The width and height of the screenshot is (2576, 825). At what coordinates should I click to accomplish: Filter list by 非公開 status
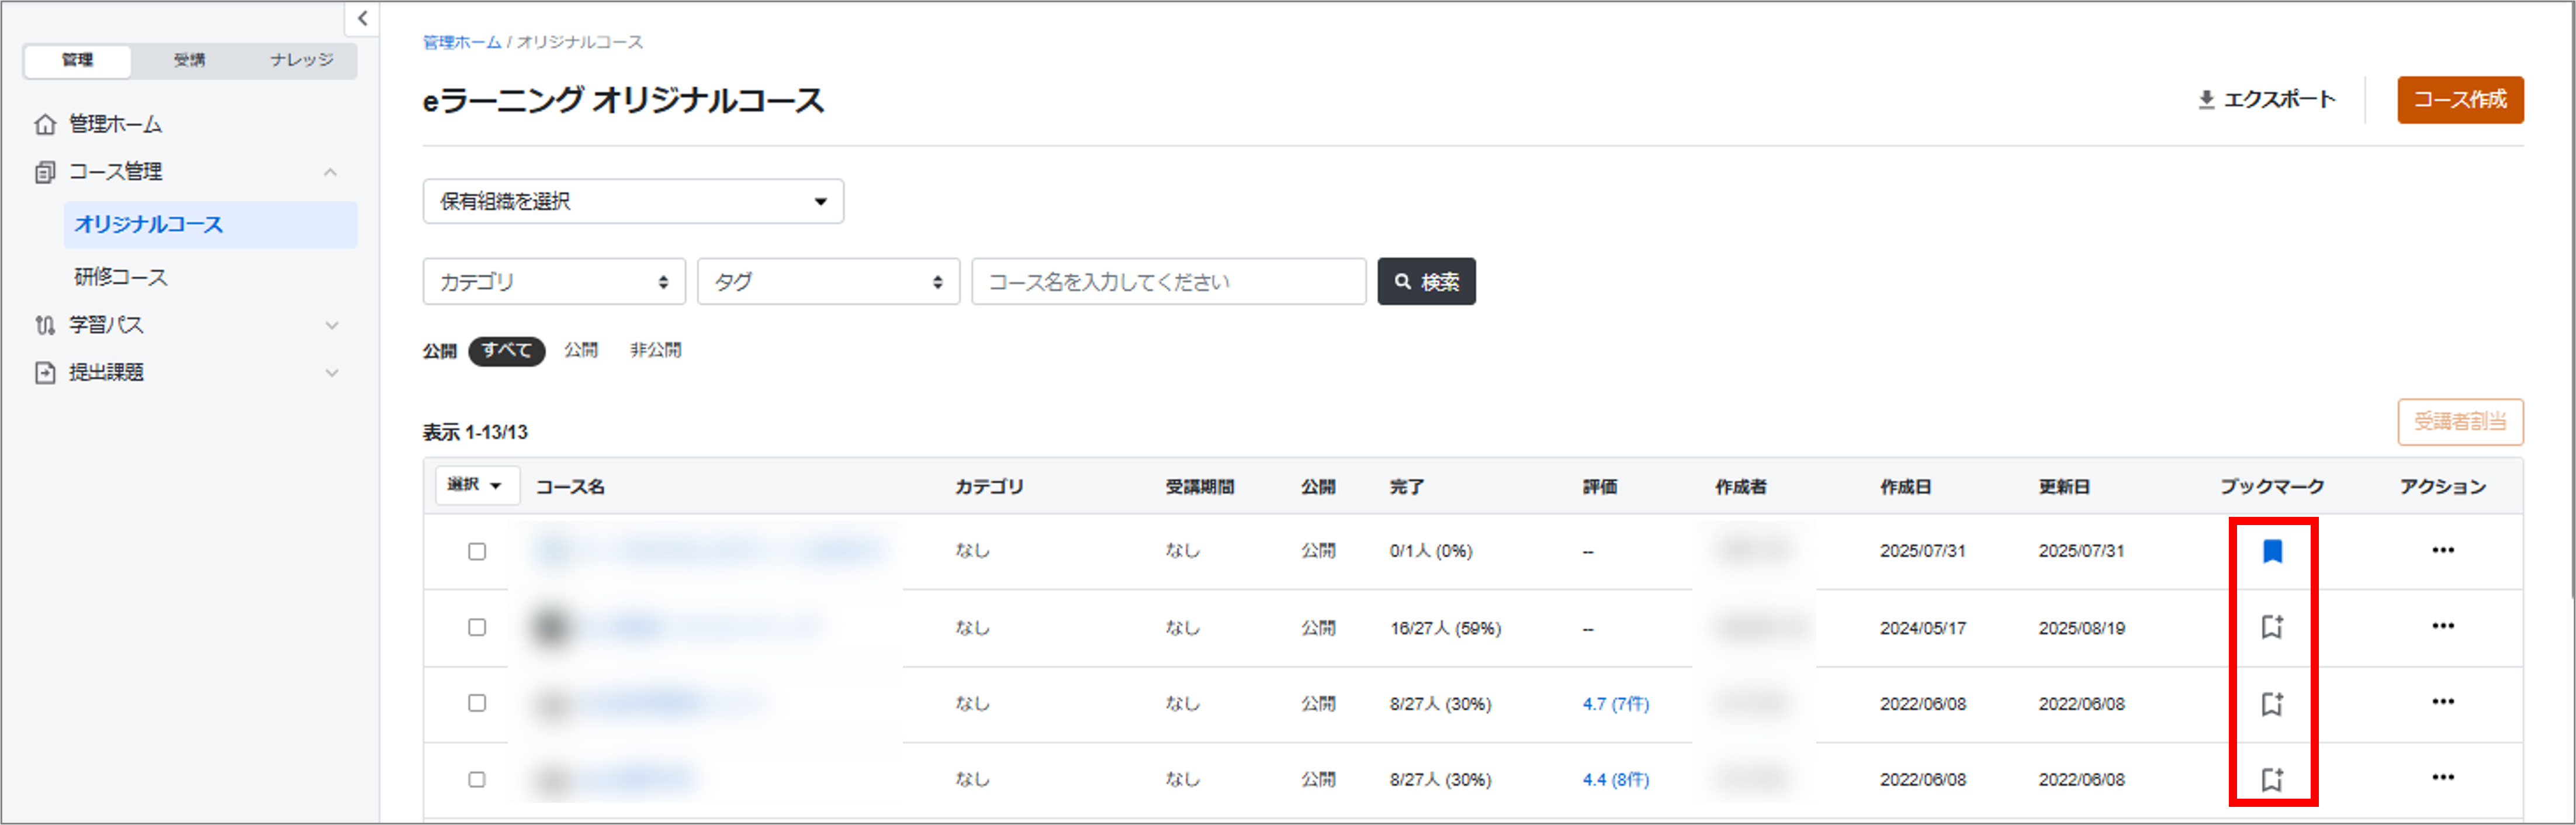(x=655, y=350)
